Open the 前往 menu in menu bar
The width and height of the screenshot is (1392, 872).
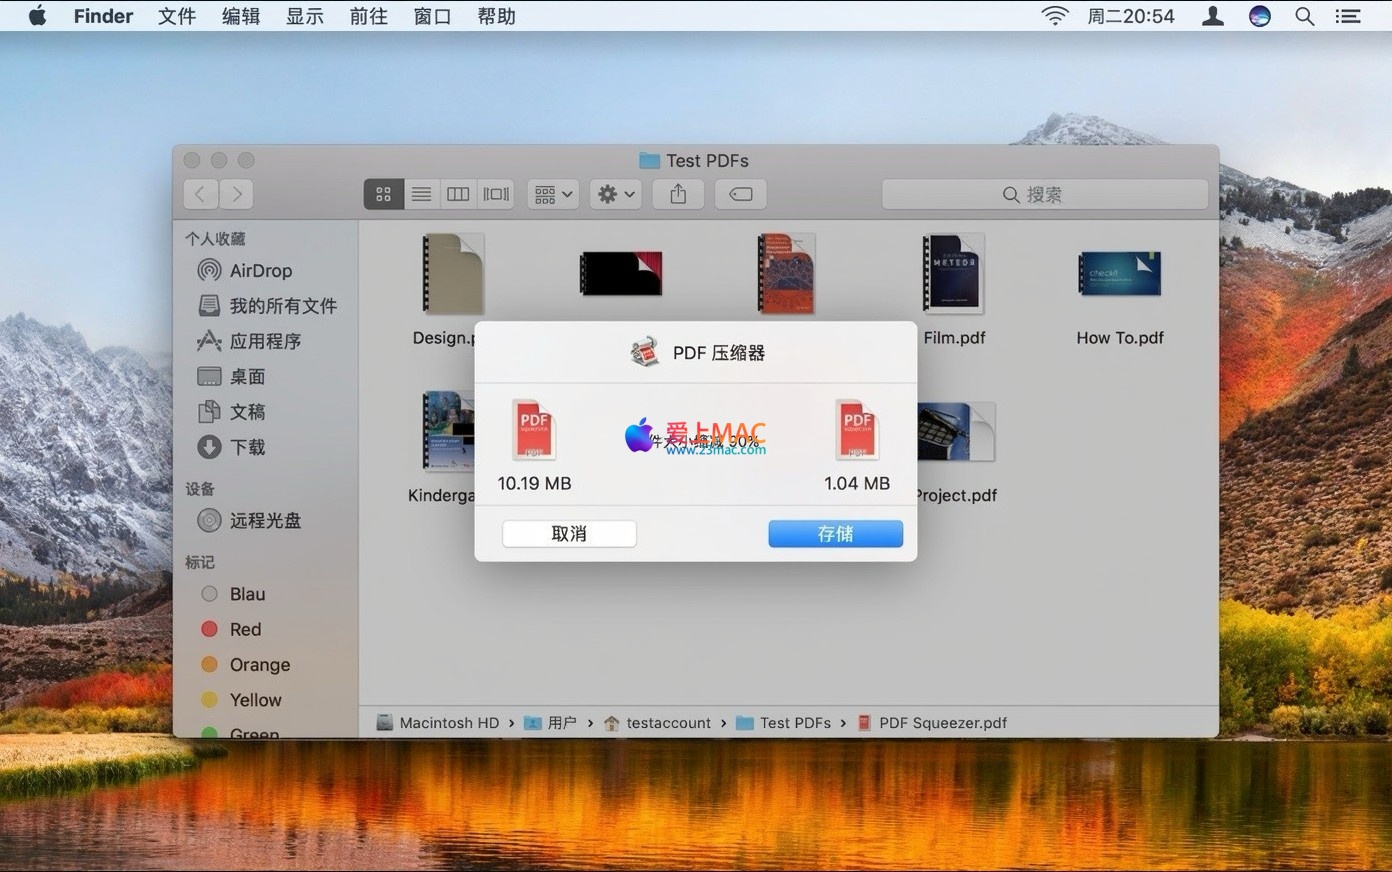tap(368, 16)
